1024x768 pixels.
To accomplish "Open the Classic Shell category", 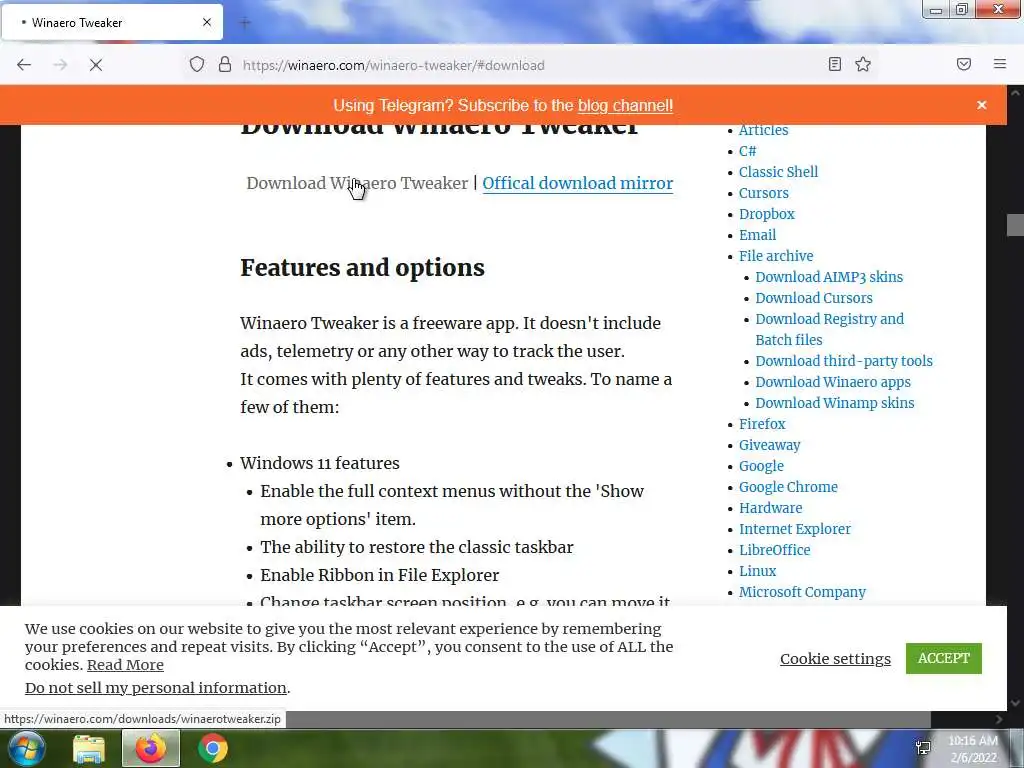I will pos(778,172).
